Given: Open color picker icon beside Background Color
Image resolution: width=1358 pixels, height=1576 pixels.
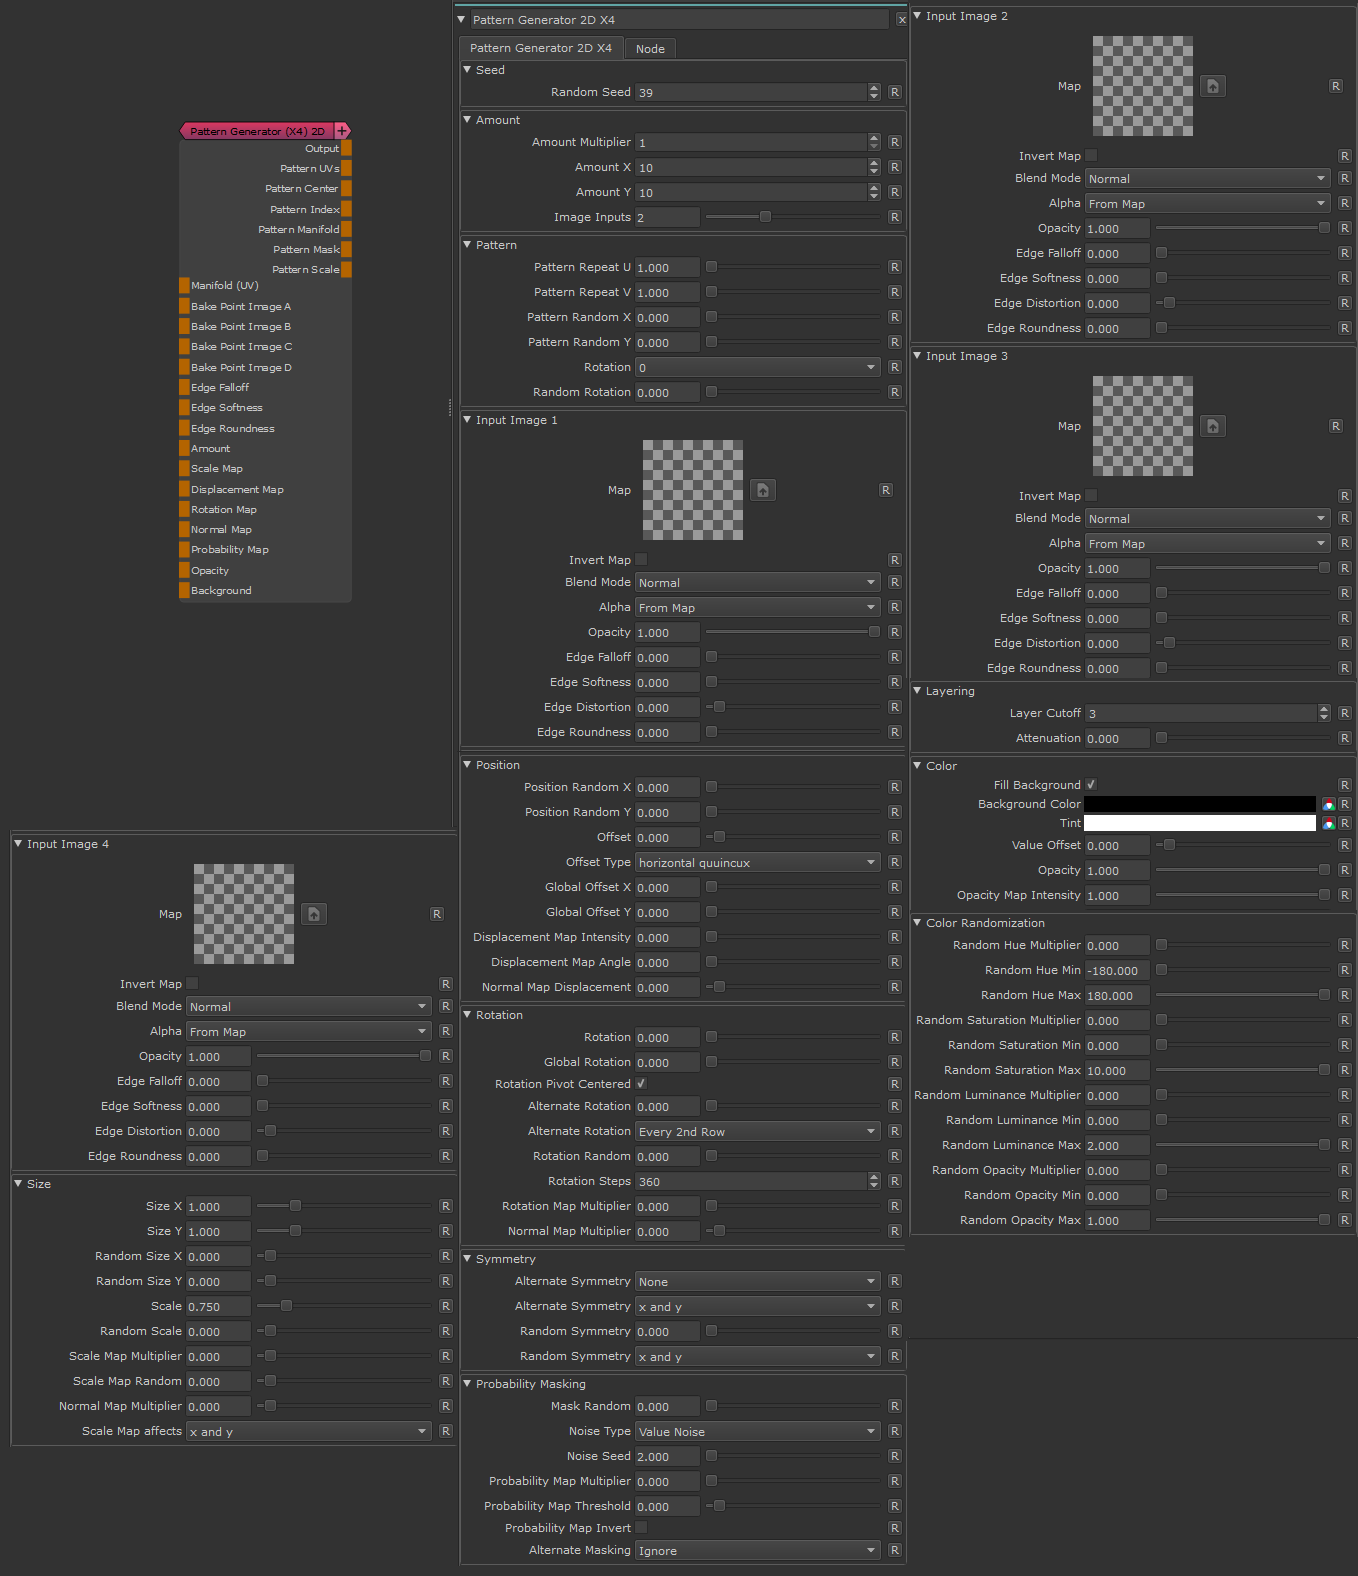Looking at the screenshot, I should click(x=1328, y=804).
